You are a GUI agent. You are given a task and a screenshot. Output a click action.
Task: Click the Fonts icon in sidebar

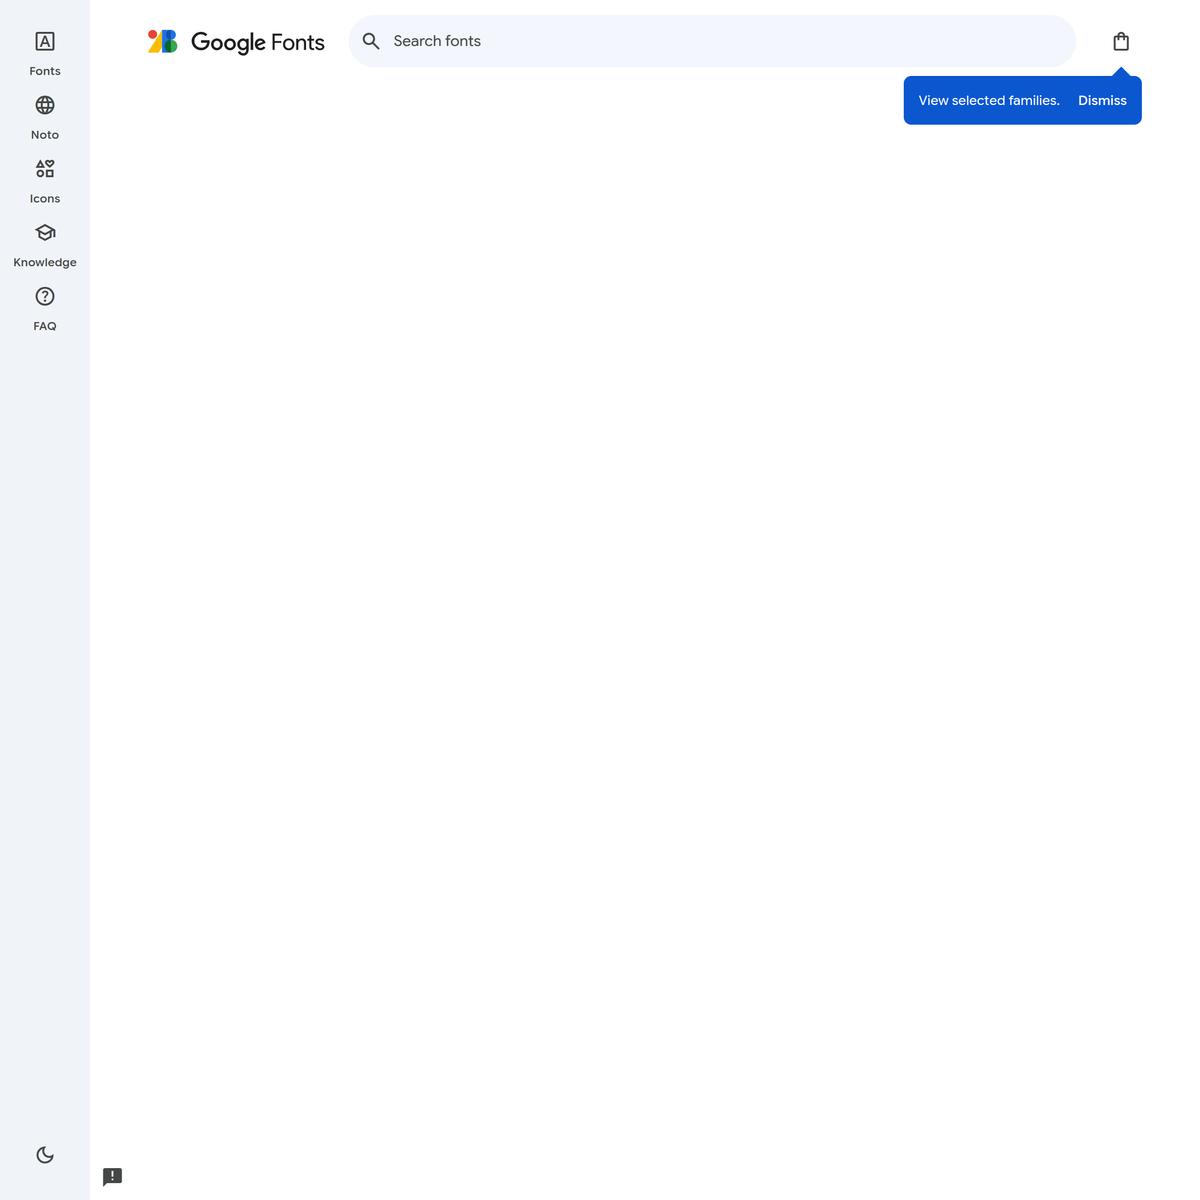coord(45,41)
